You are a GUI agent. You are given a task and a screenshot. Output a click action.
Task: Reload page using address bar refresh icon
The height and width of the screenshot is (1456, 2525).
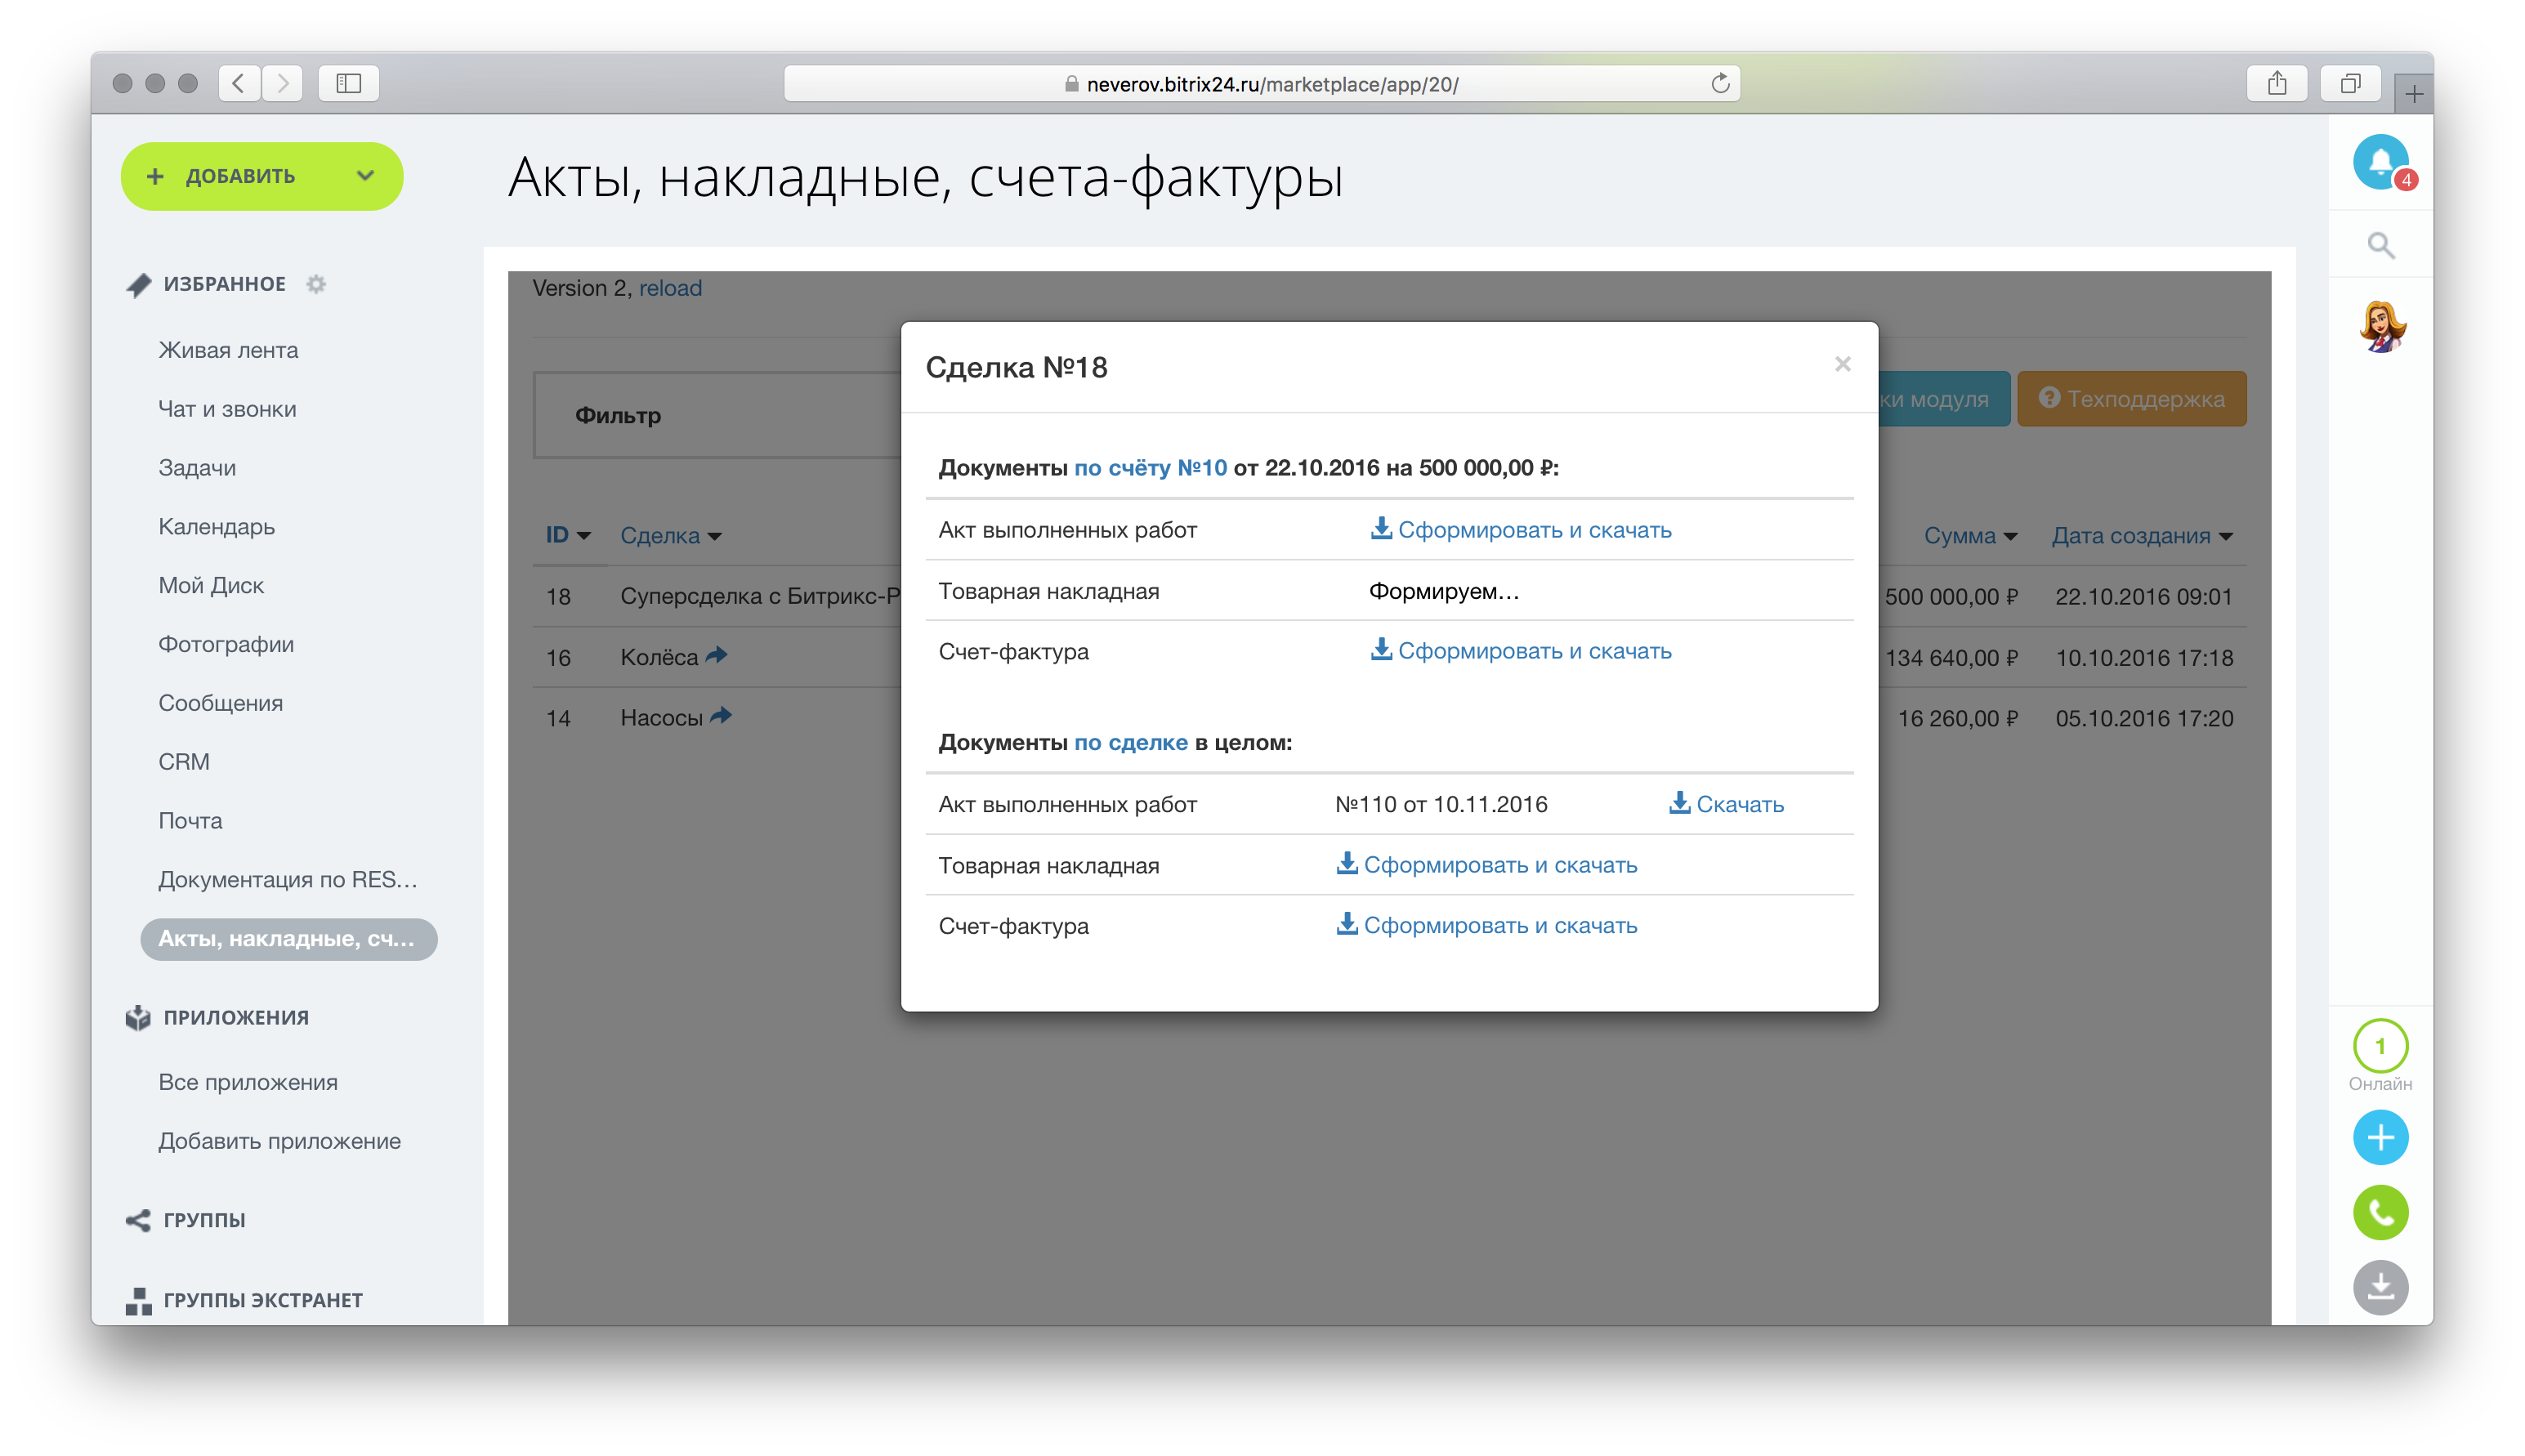coord(1720,84)
